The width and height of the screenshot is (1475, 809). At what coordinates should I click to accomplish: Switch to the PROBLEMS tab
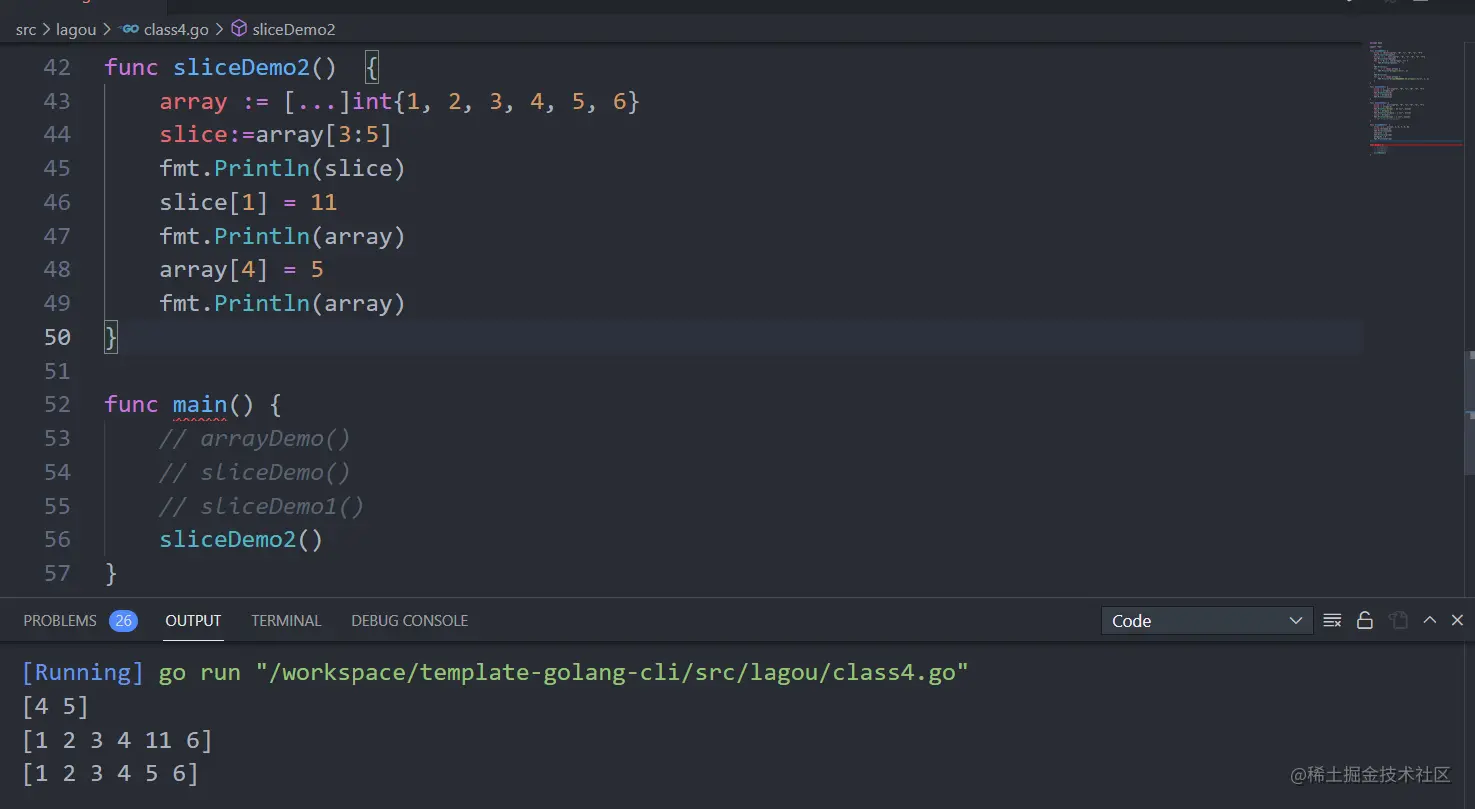pos(60,621)
